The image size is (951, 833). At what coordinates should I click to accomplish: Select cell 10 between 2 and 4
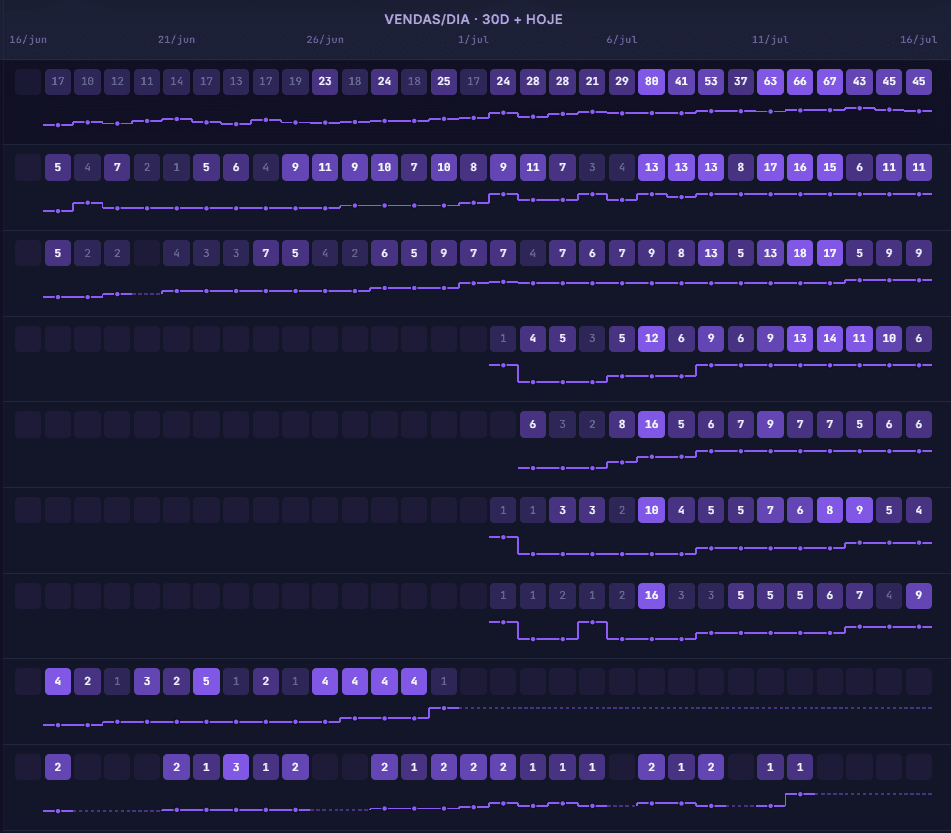651,510
